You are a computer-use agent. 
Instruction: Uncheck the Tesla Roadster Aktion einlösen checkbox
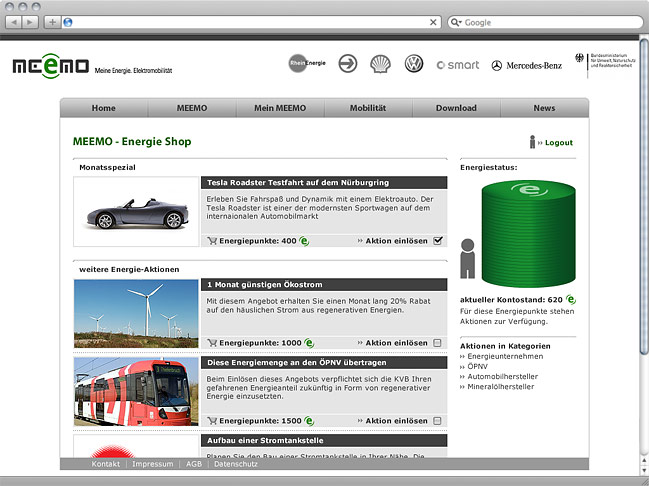(x=438, y=241)
